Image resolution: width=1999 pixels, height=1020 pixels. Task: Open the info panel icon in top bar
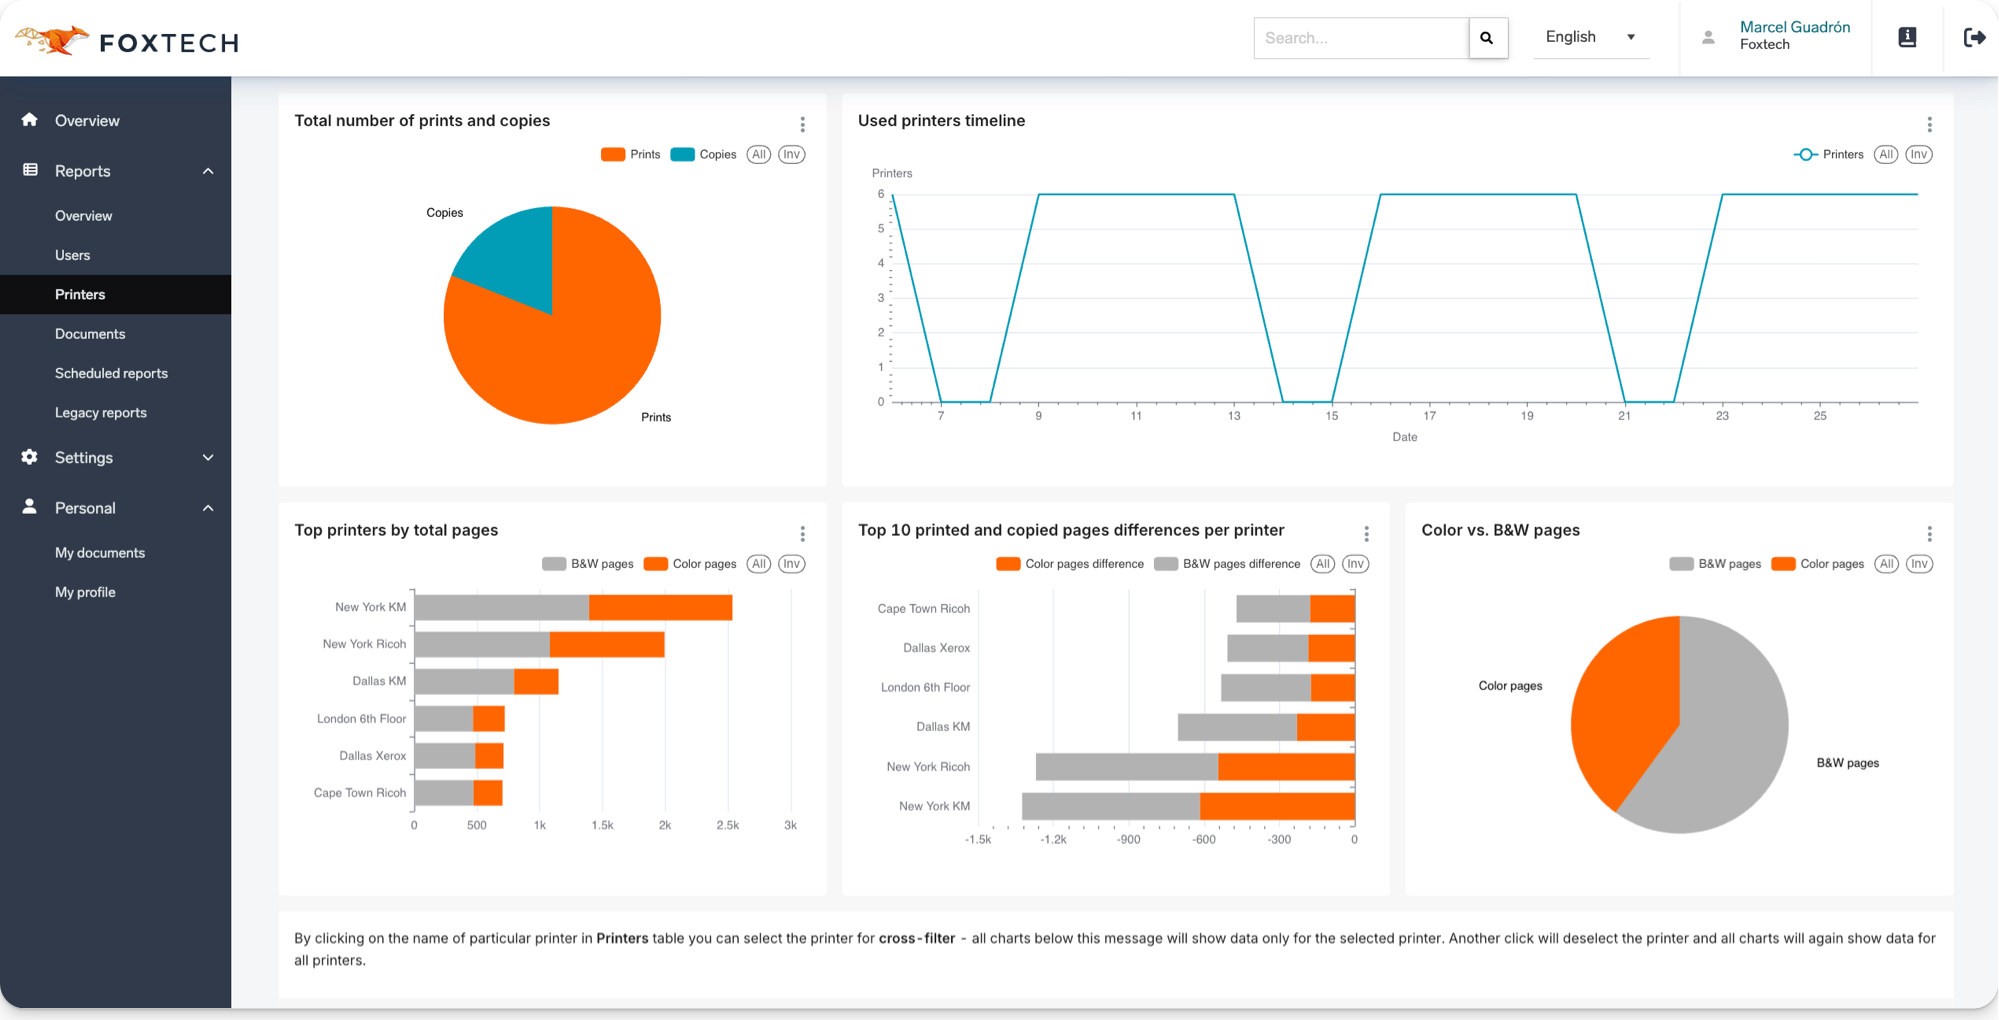click(x=1907, y=37)
